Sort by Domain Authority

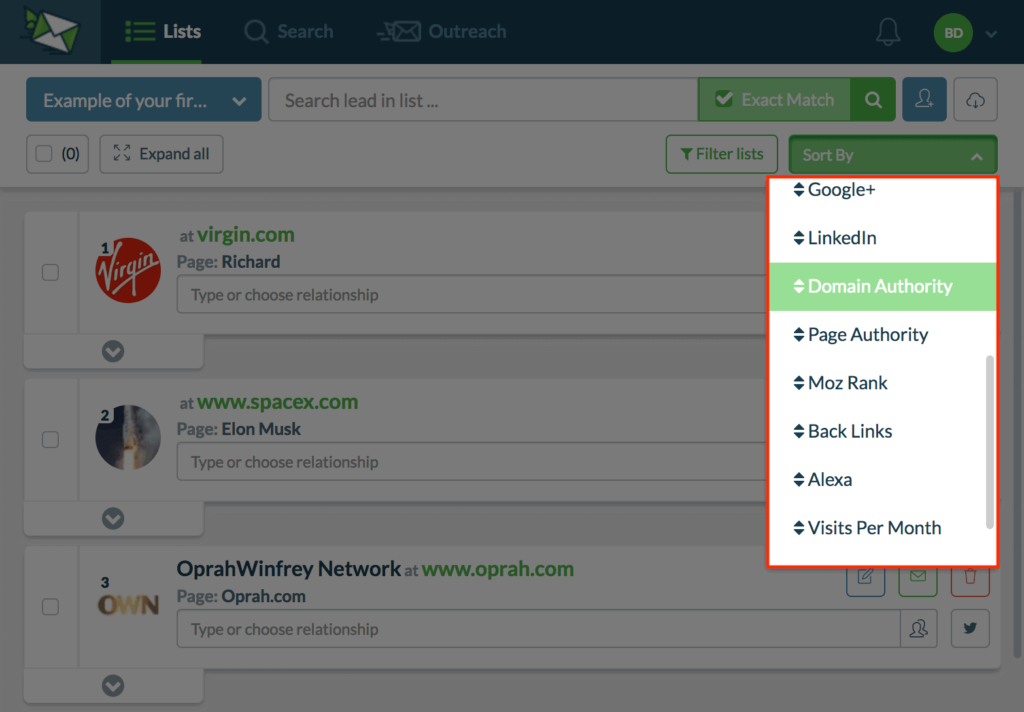(880, 286)
